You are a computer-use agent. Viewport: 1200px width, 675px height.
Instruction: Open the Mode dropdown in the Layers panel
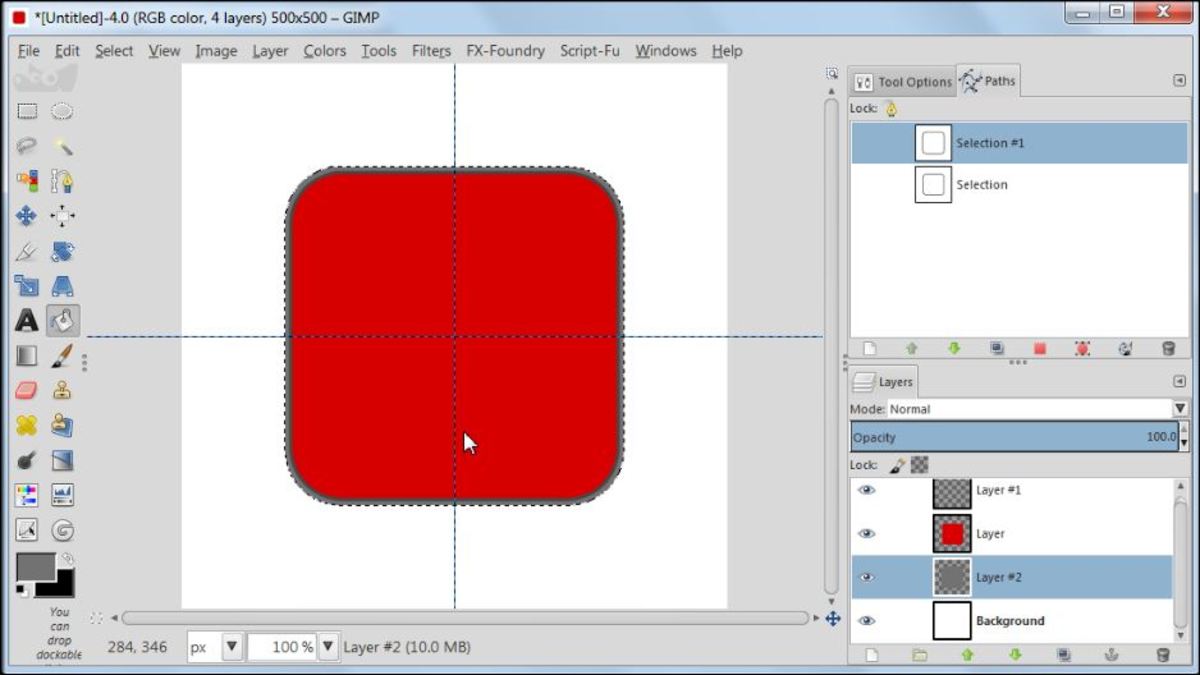click(1180, 408)
